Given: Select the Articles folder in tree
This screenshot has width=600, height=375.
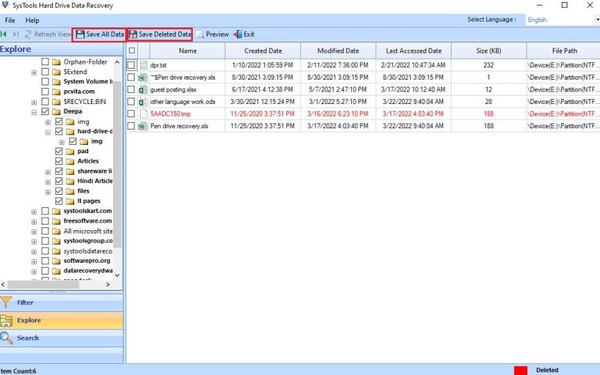Looking at the screenshot, I should pyautogui.click(x=88, y=161).
